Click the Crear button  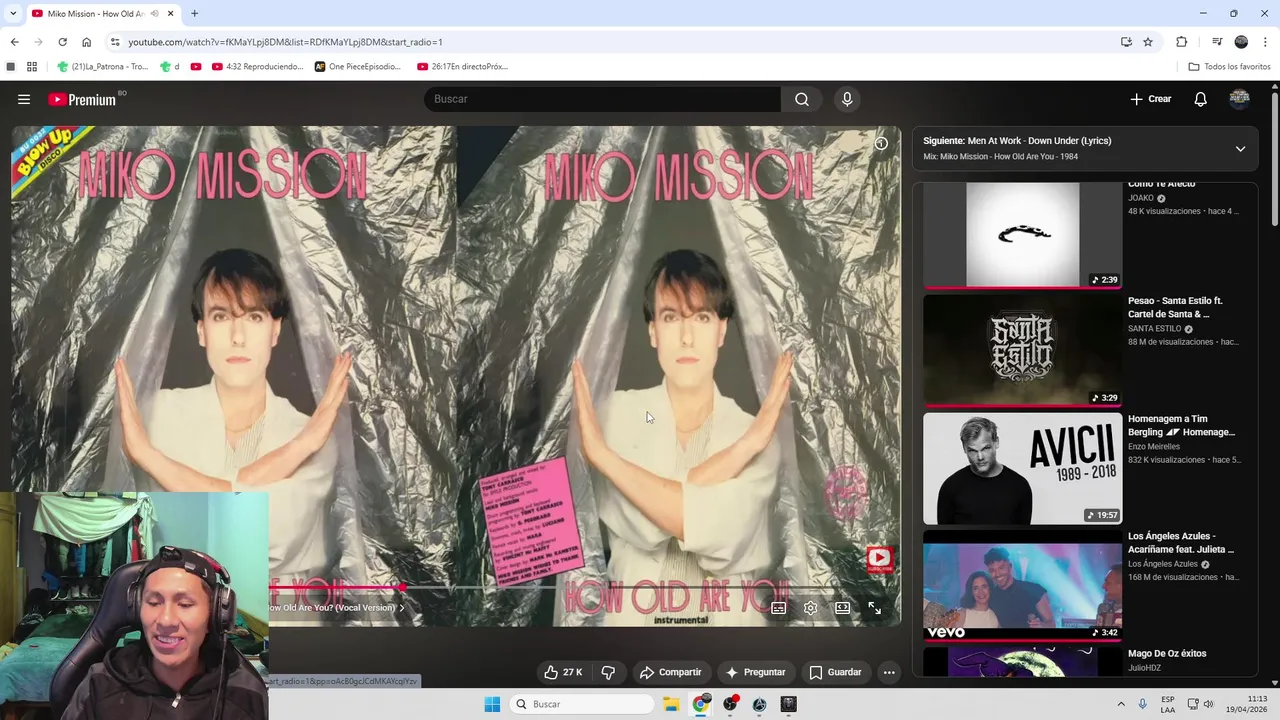[x=1150, y=99]
